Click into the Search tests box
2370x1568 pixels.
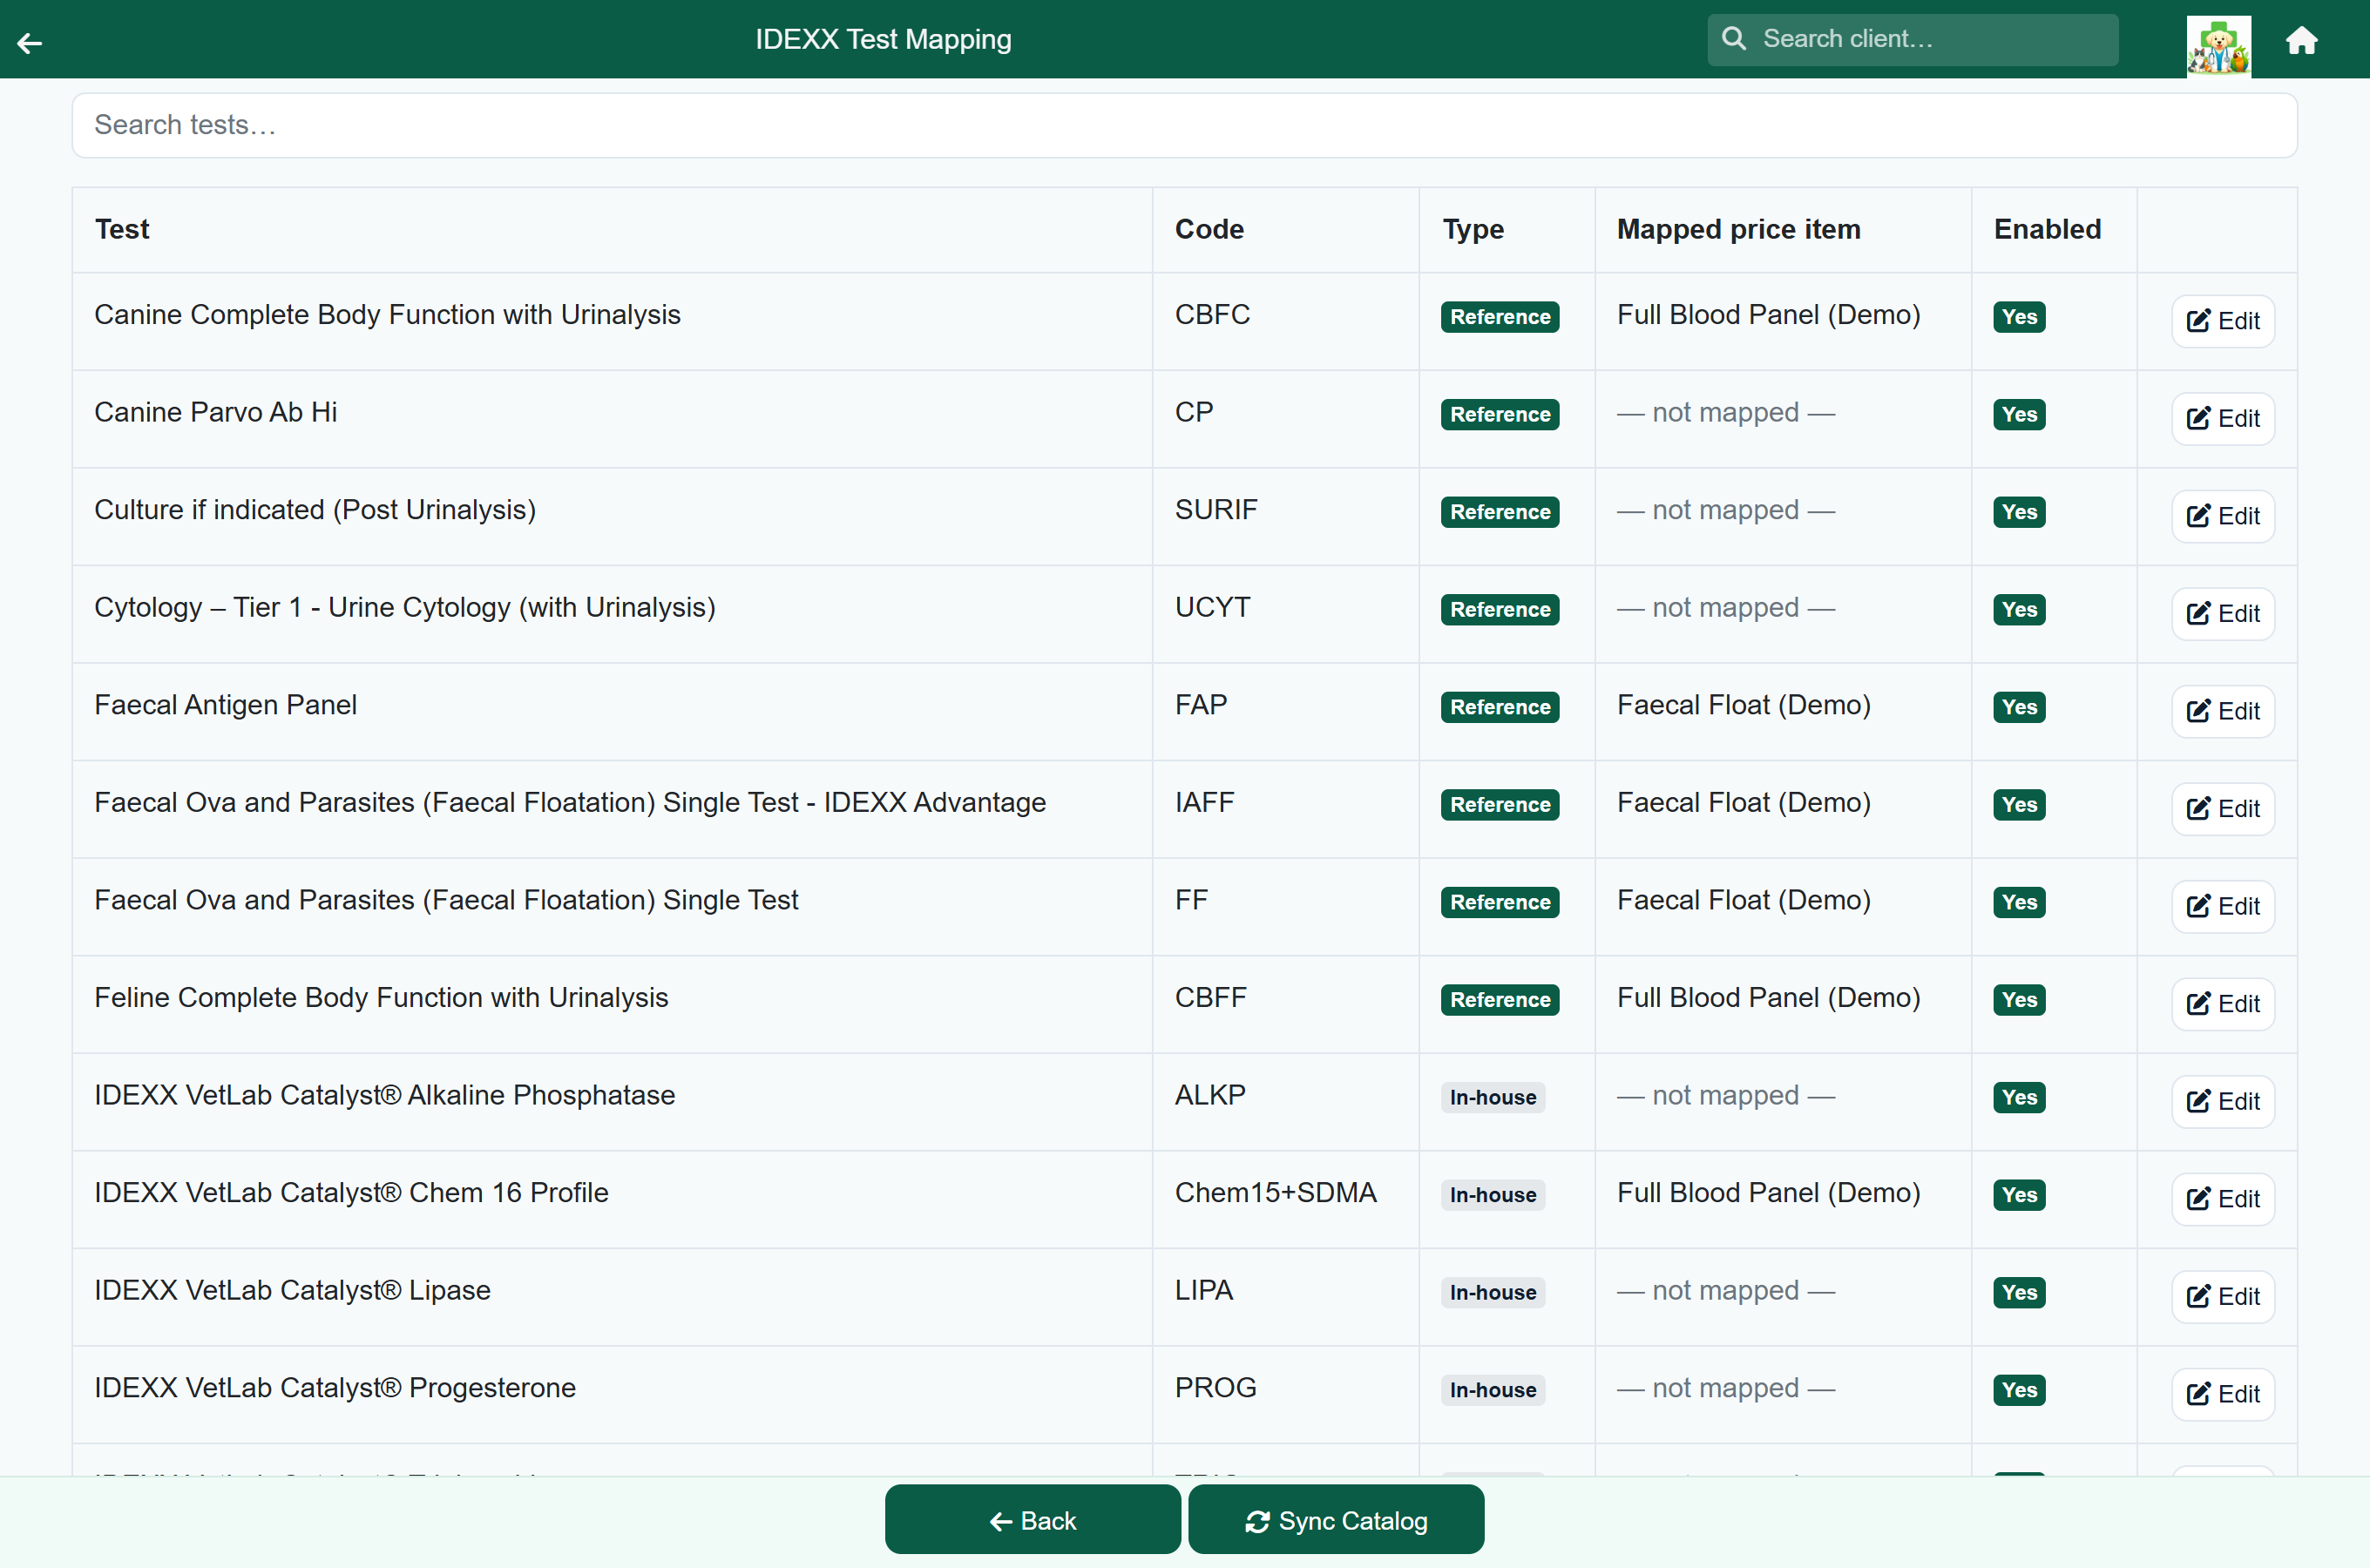click(x=1184, y=125)
